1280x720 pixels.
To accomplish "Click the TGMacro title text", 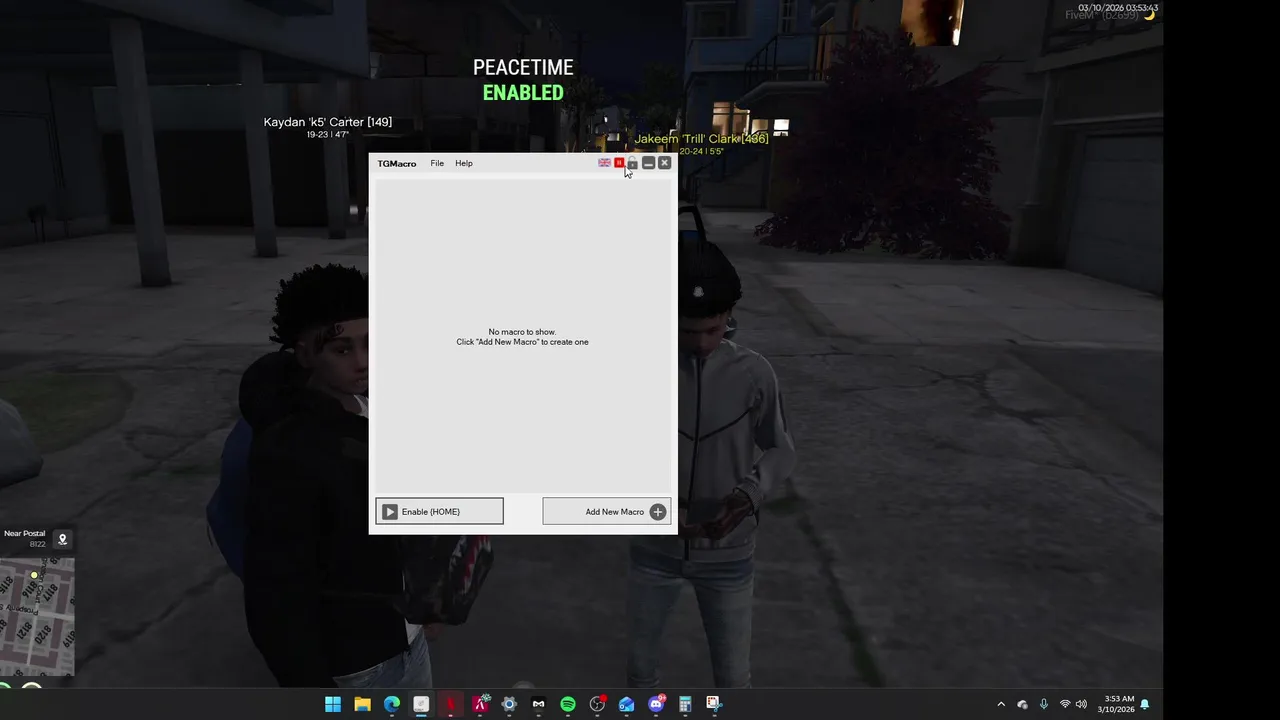I will [x=397, y=163].
